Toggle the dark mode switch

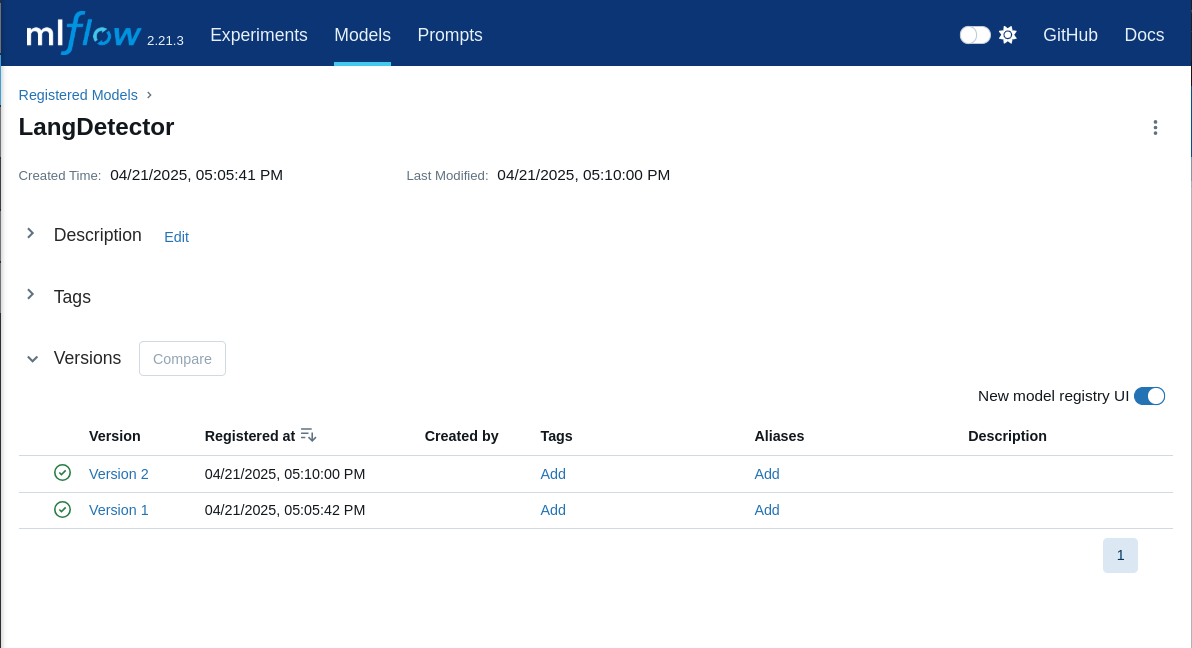(x=975, y=35)
